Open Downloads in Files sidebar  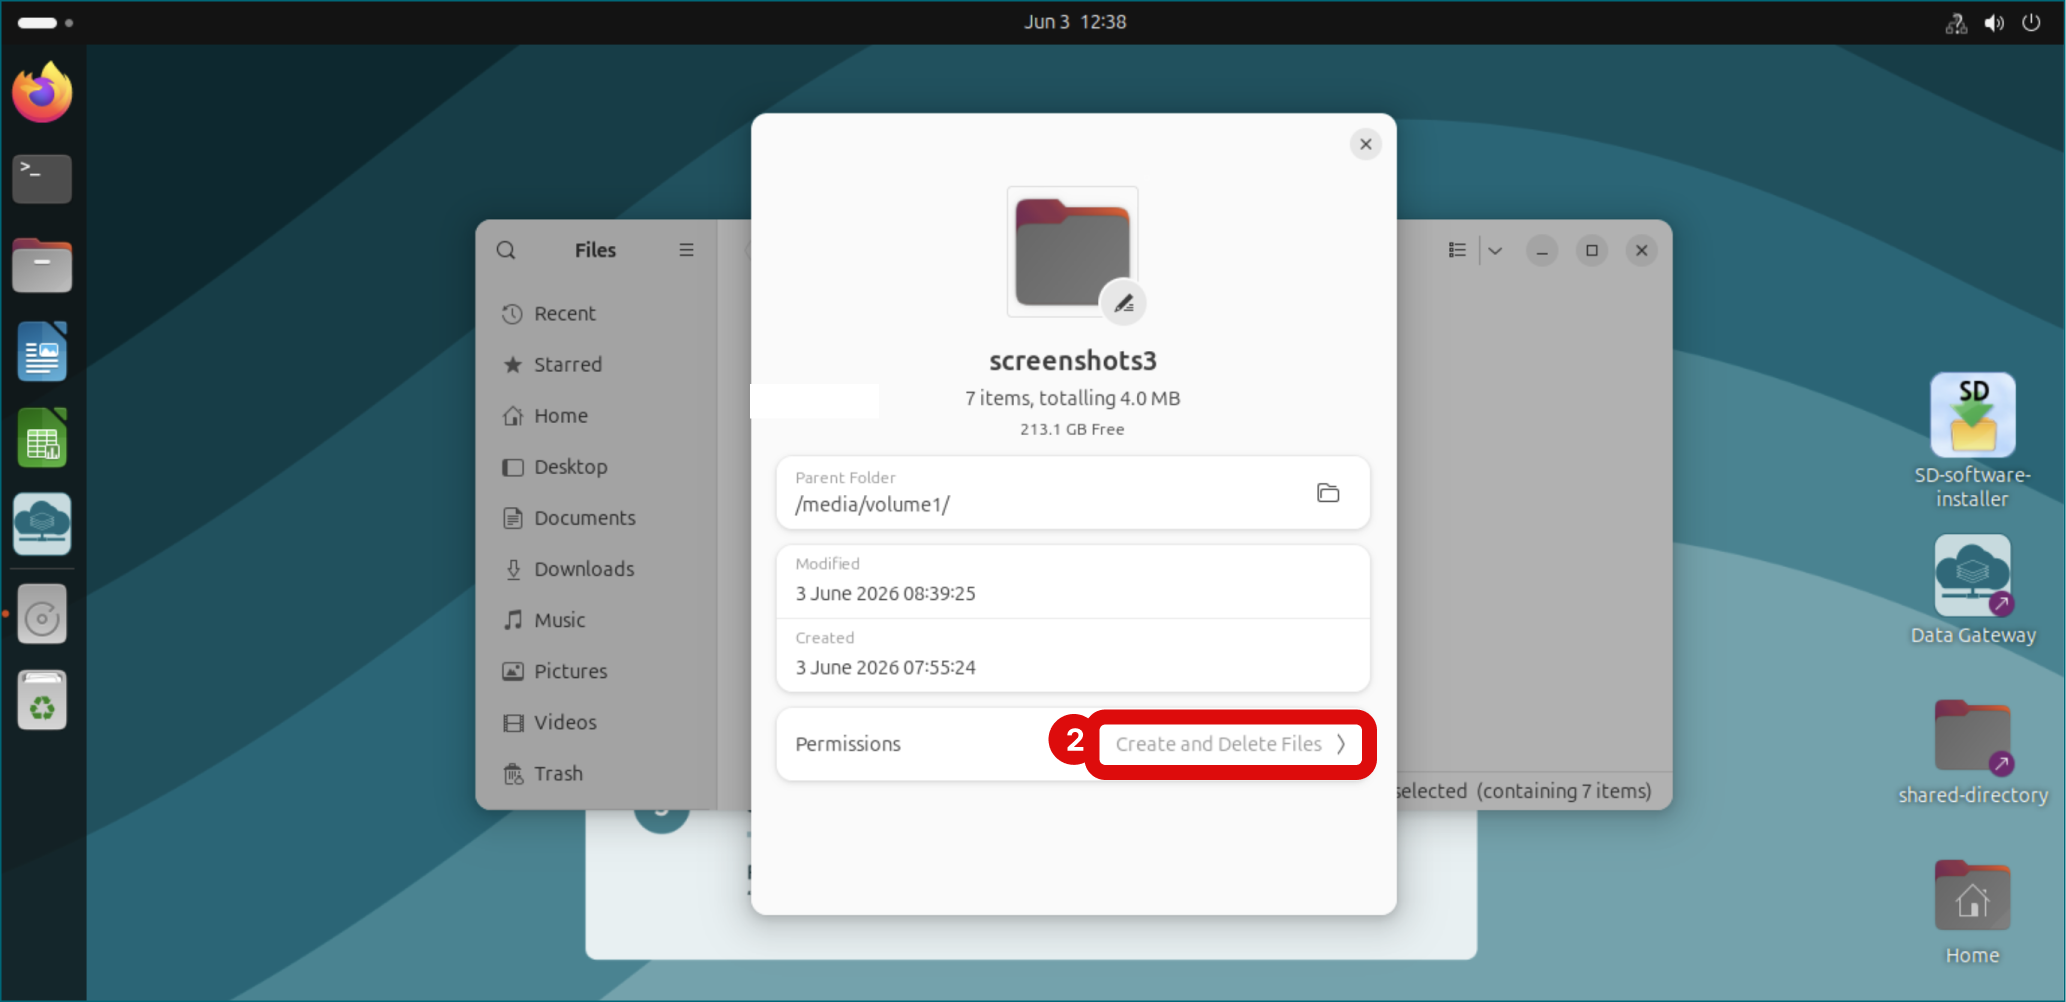597,569
